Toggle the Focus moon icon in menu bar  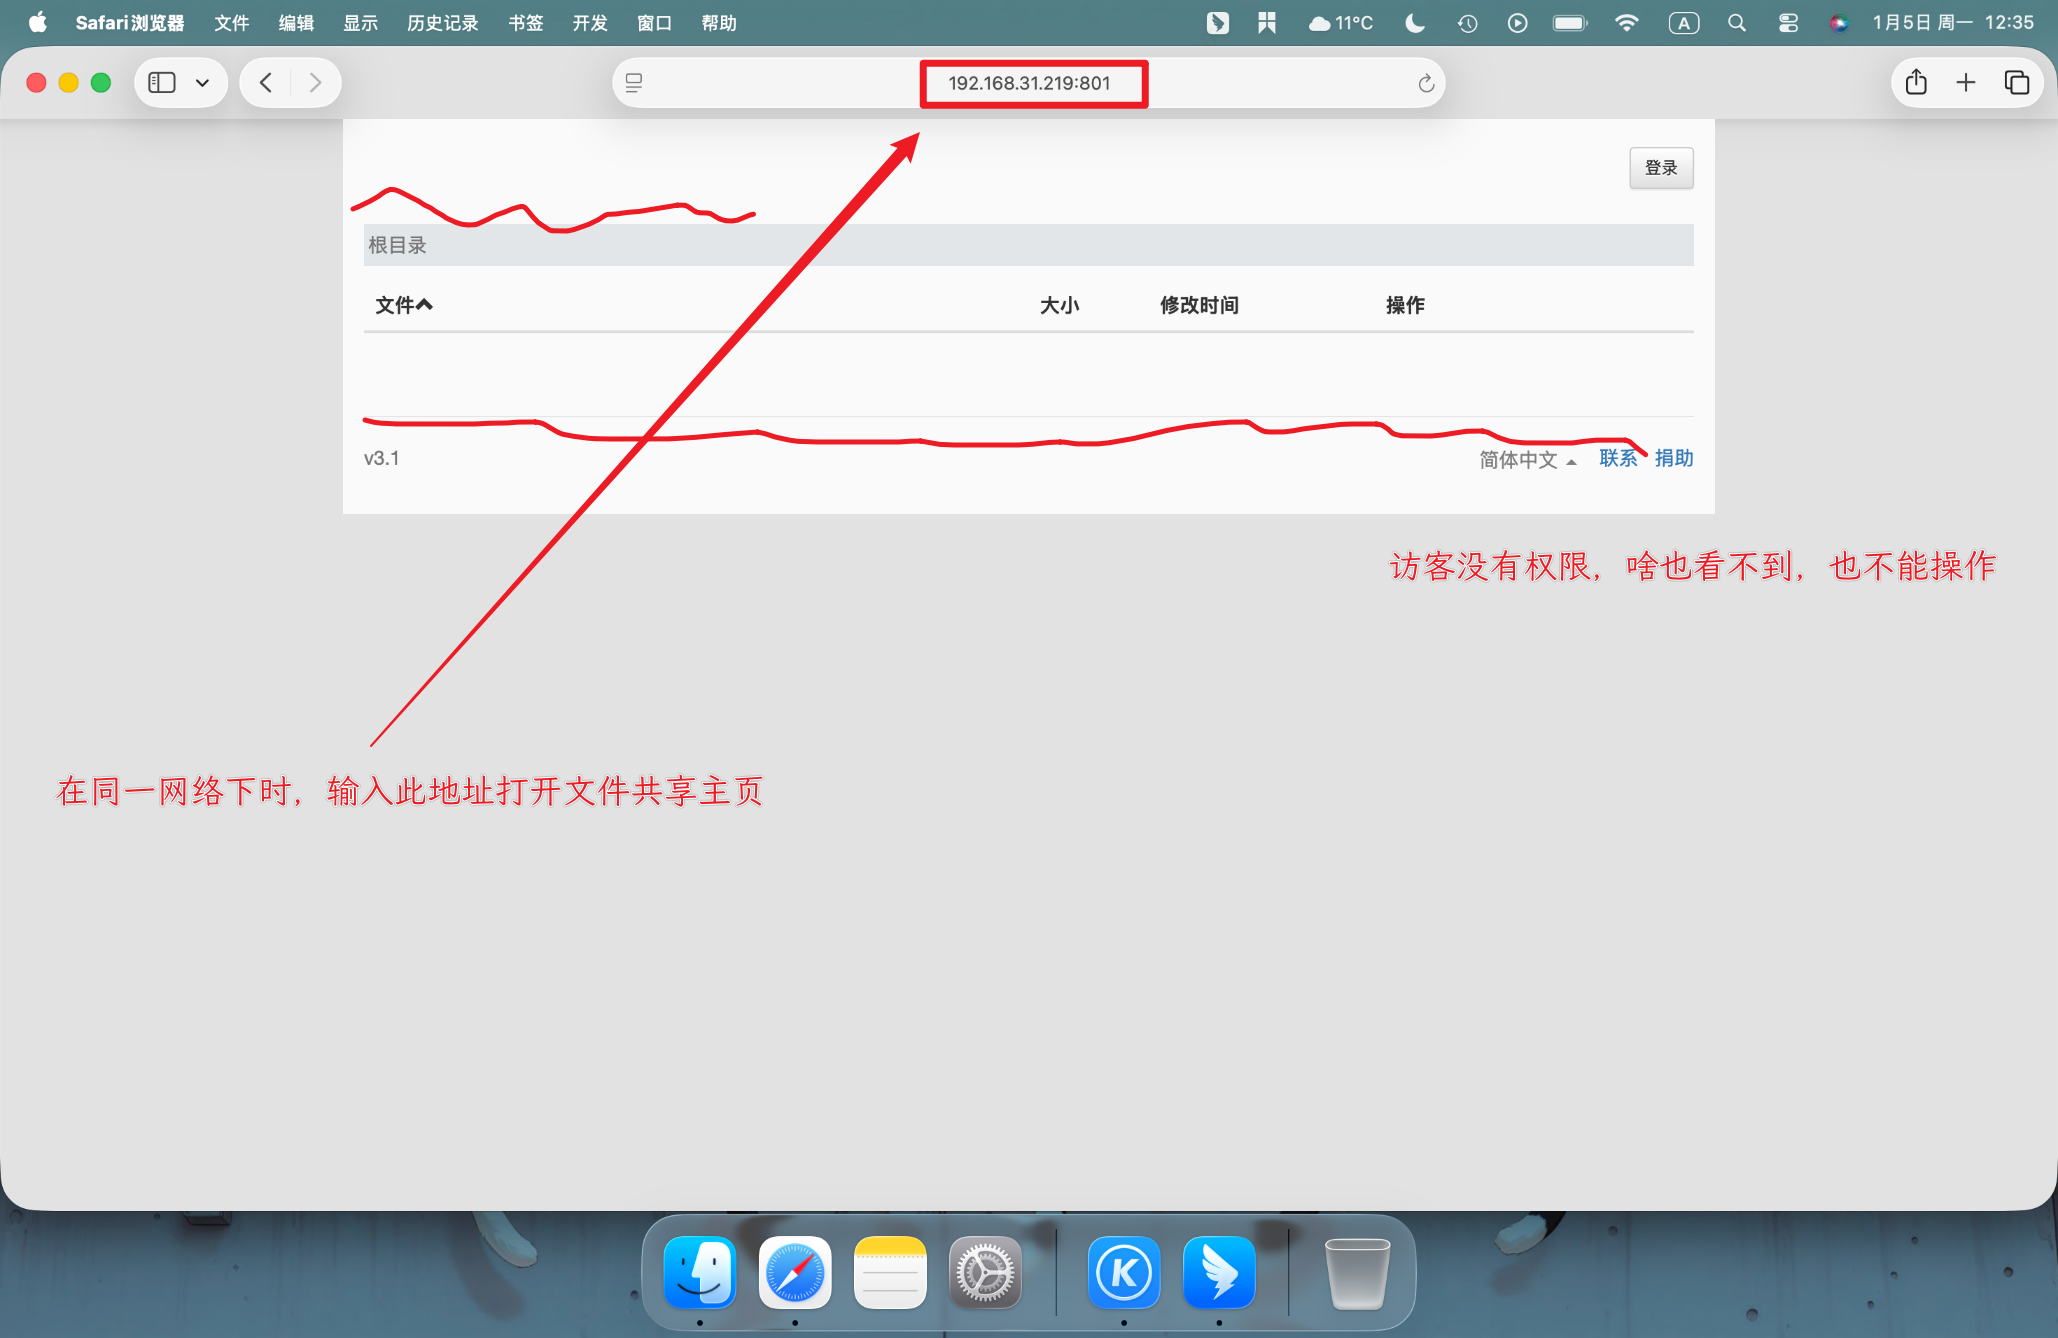[x=1415, y=22]
